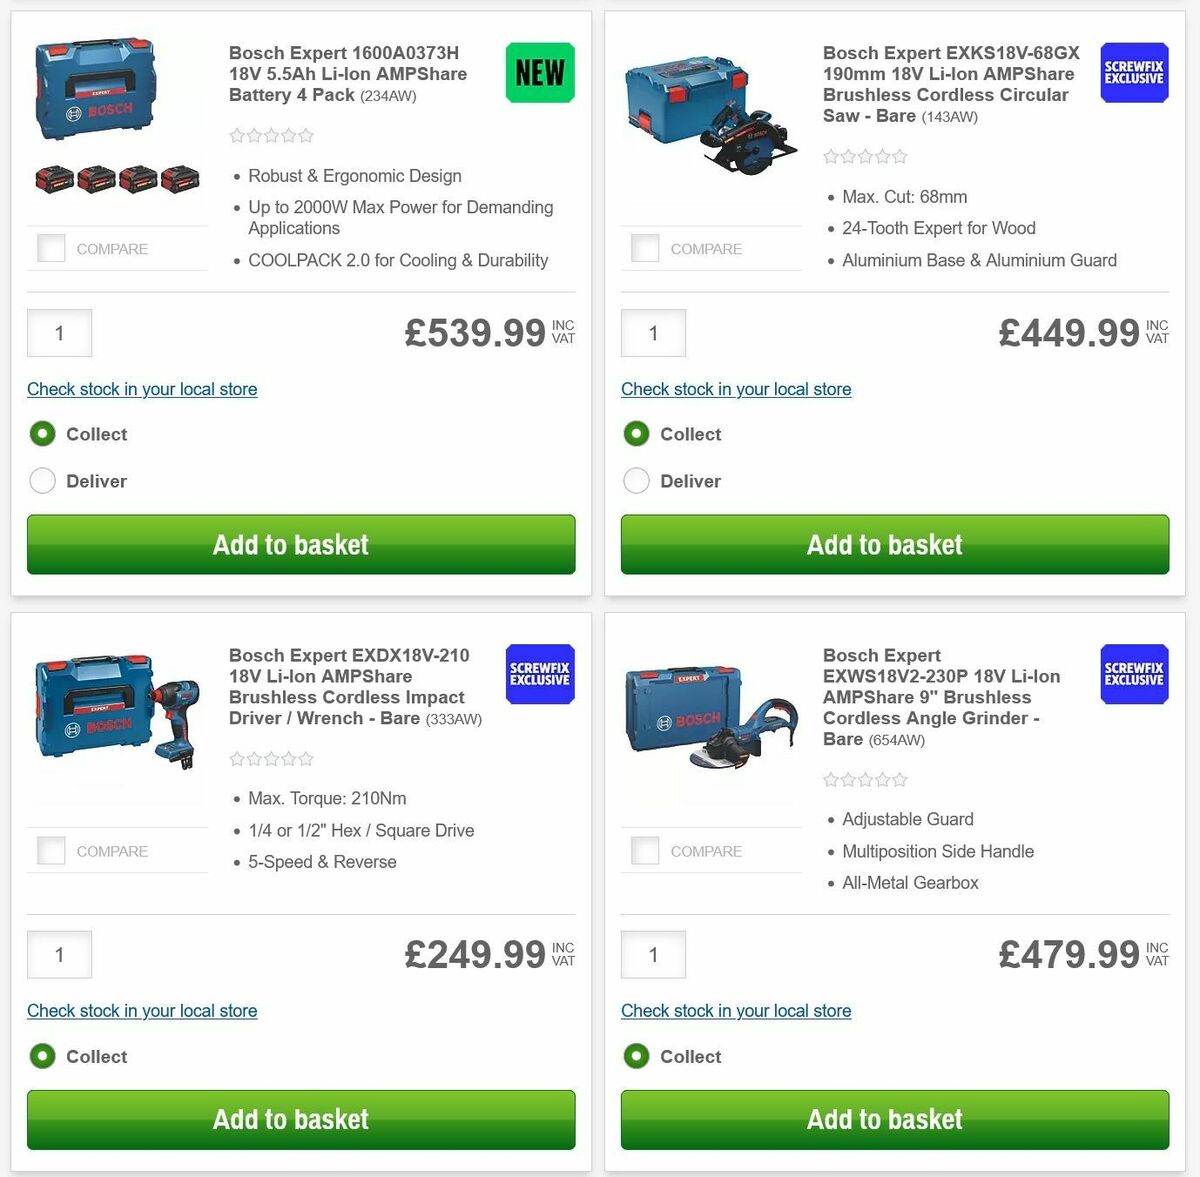Screen dimensions: 1200x1177
Task: Enable Compare for the angle grinder
Action: 644,850
